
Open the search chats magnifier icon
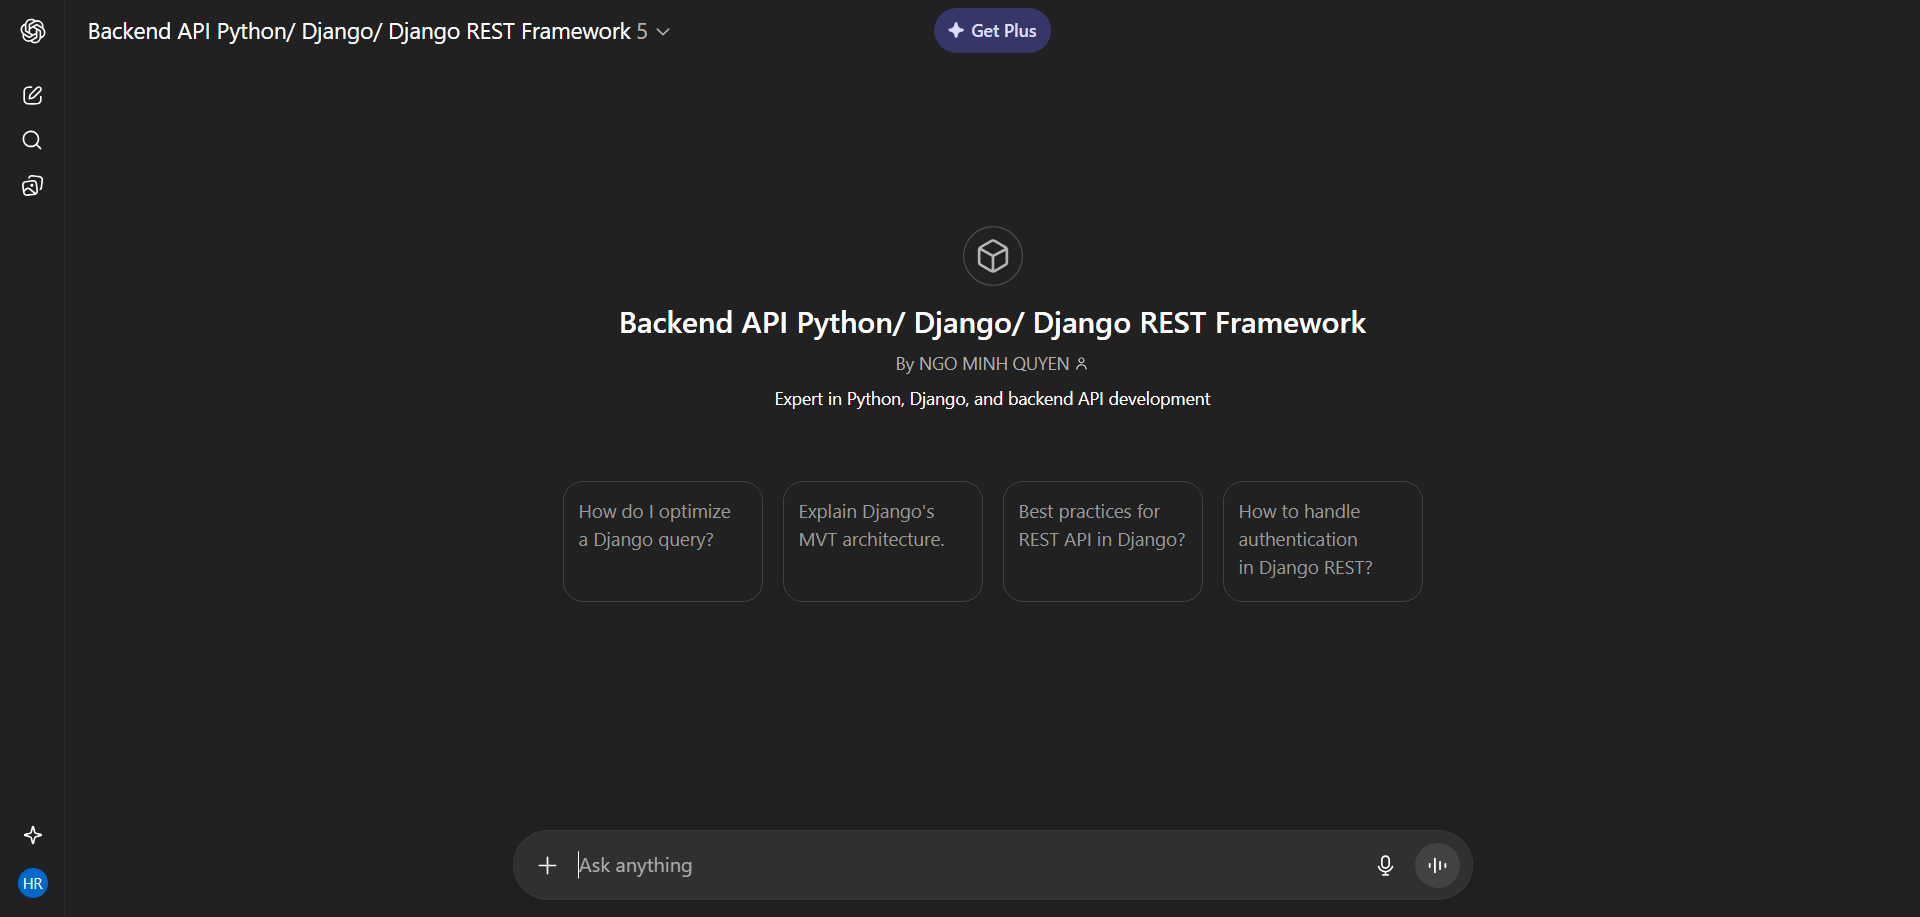click(33, 140)
